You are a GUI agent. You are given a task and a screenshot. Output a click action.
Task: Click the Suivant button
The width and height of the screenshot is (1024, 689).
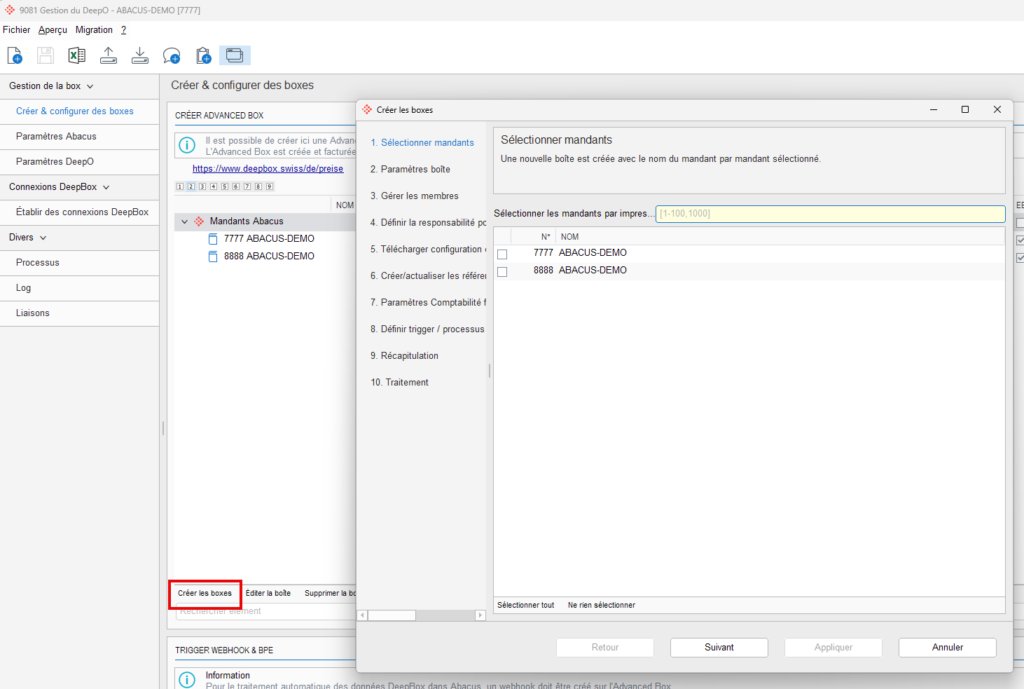point(719,647)
